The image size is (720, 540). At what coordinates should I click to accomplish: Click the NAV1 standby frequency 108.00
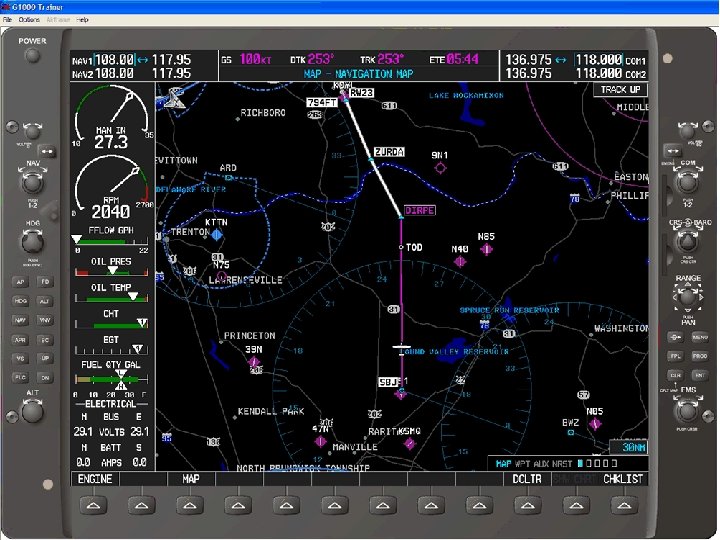(114, 60)
